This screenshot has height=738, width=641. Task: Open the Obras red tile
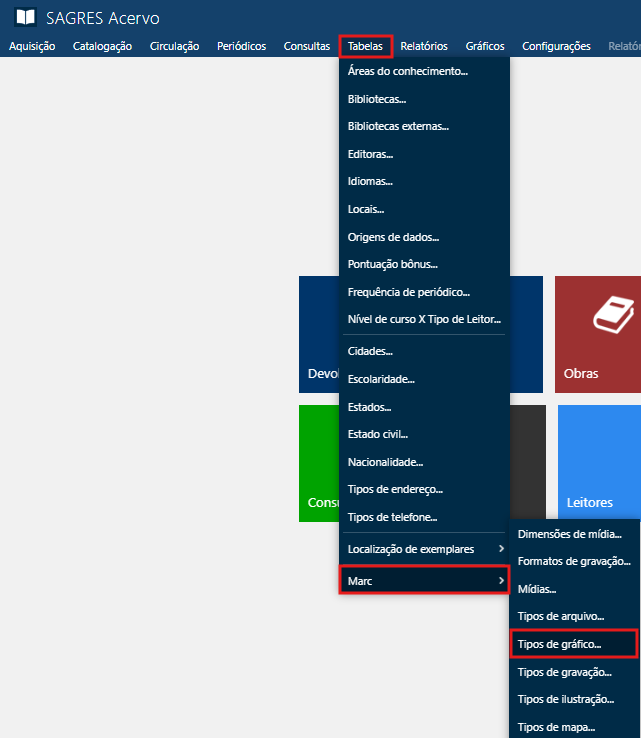[x=597, y=334]
